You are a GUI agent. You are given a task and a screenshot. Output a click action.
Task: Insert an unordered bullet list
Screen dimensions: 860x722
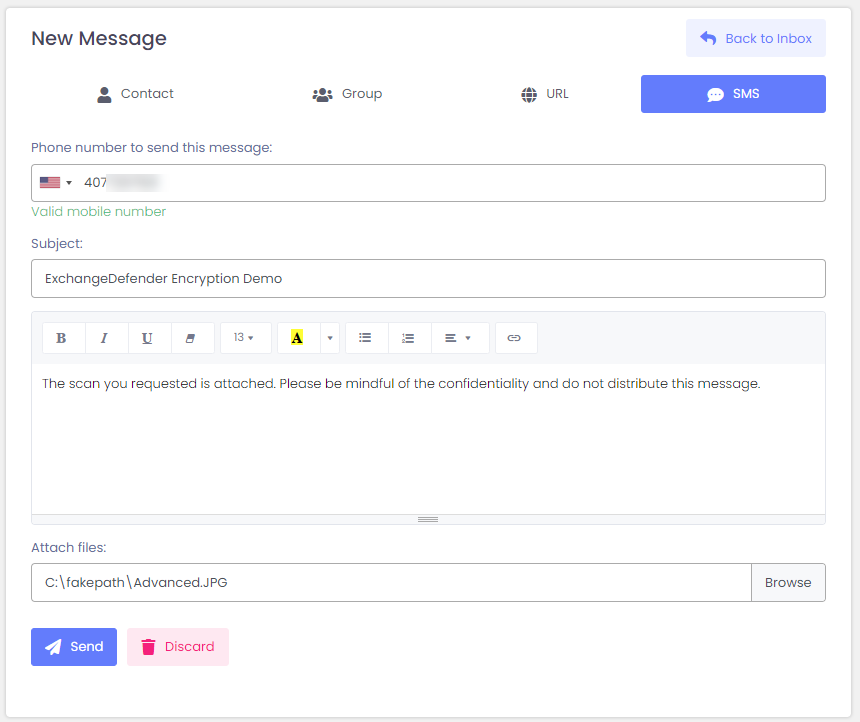tap(366, 338)
